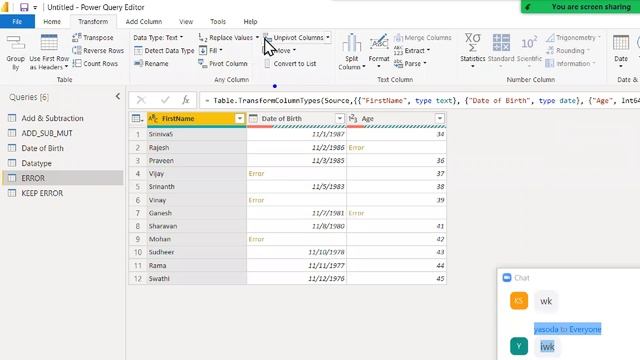640x360 pixels.
Task: Collapse the Queries pane
Action: 118,97
